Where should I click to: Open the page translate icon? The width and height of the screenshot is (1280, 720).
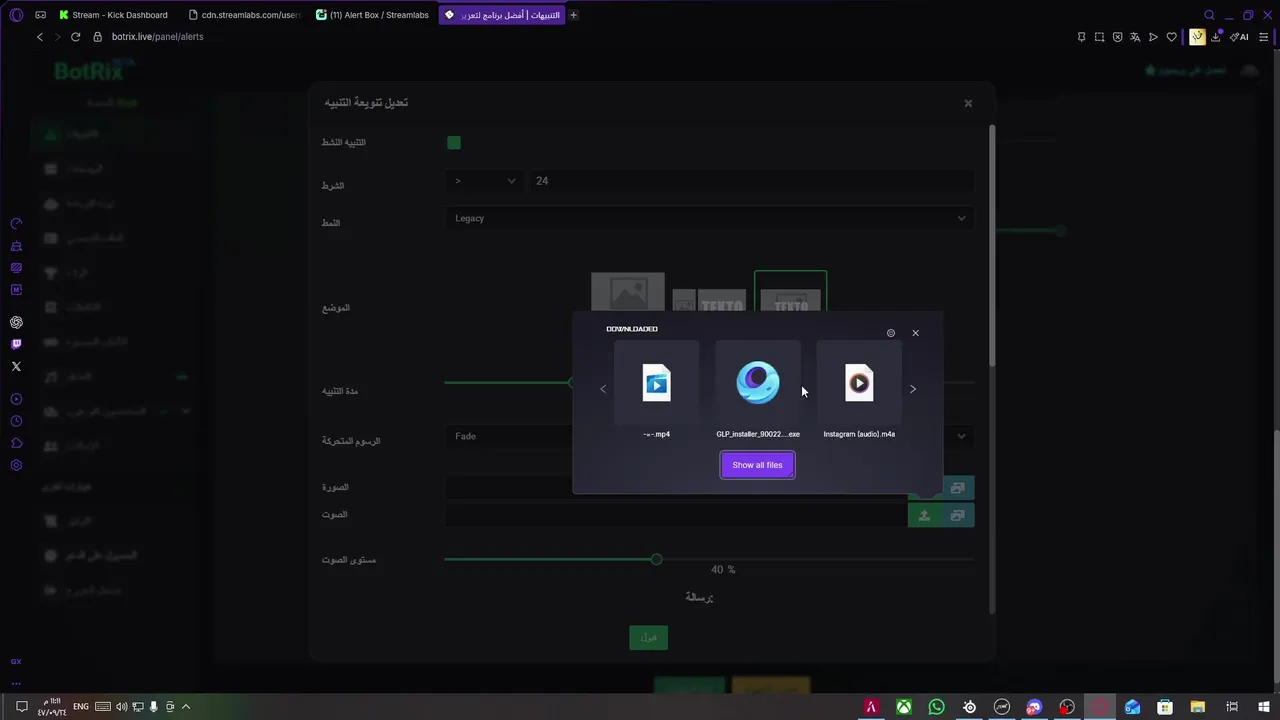[x=1135, y=37]
